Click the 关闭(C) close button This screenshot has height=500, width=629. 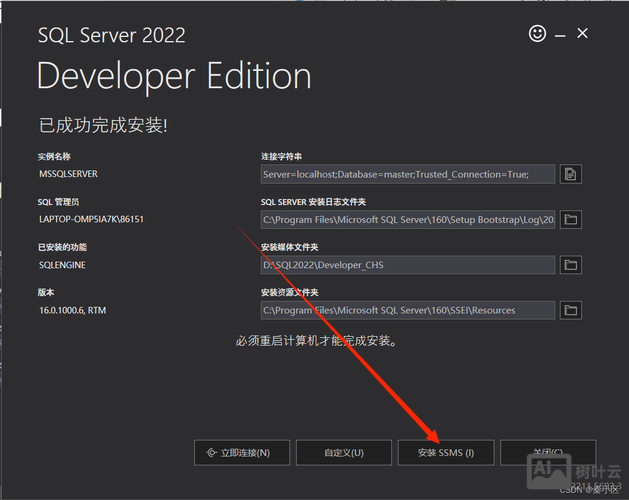(548, 453)
